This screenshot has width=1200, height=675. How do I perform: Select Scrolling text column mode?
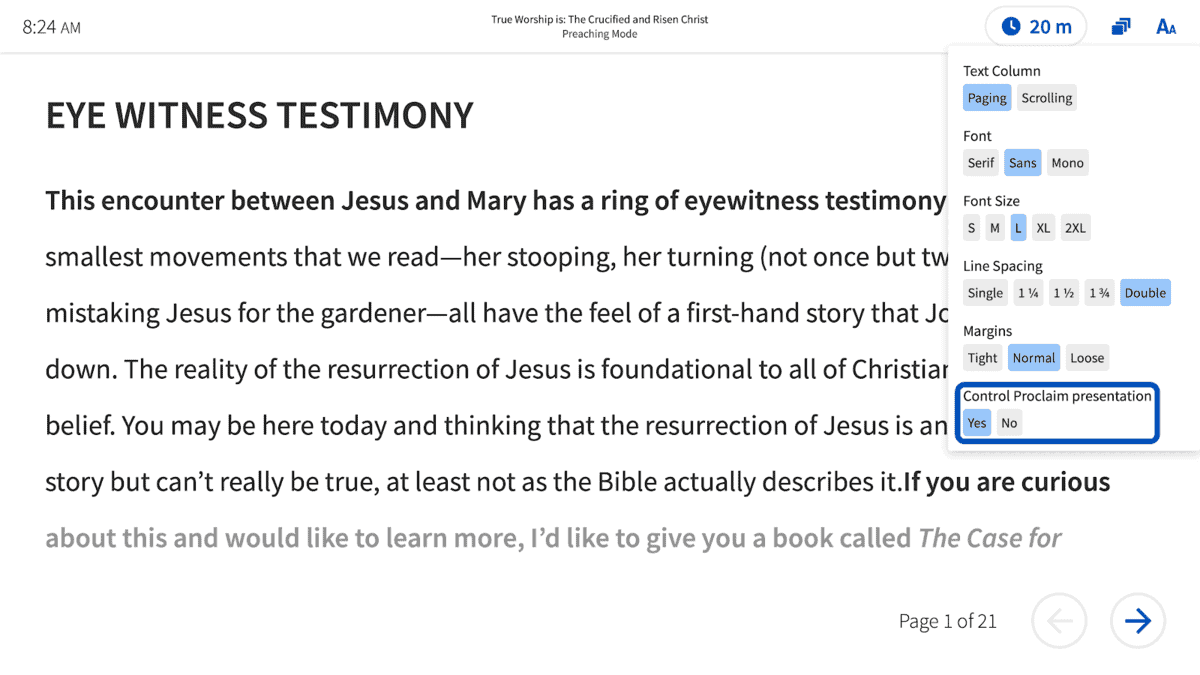click(1046, 98)
